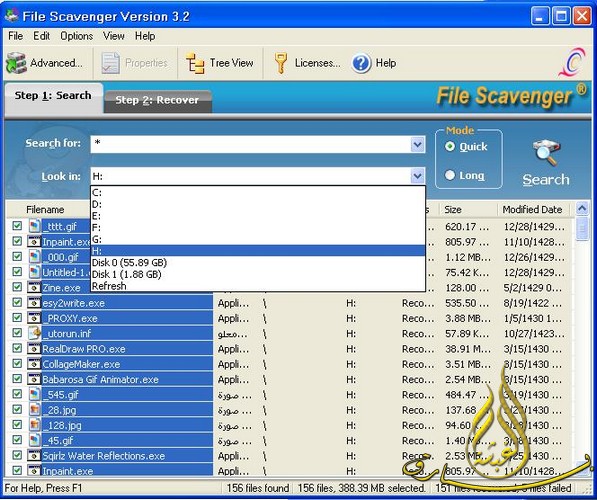Click file icon of Babarosa Gif Animator.exe
Image resolution: width=597 pixels, height=500 pixels.
coord(34,379)
